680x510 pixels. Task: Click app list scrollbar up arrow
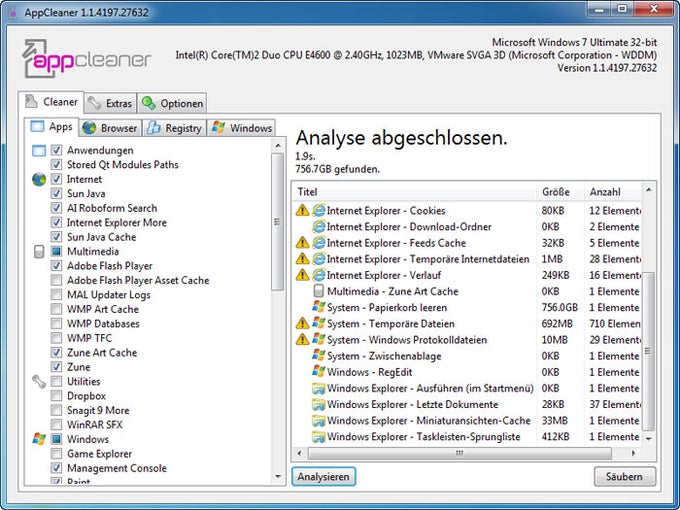(278, 146)
